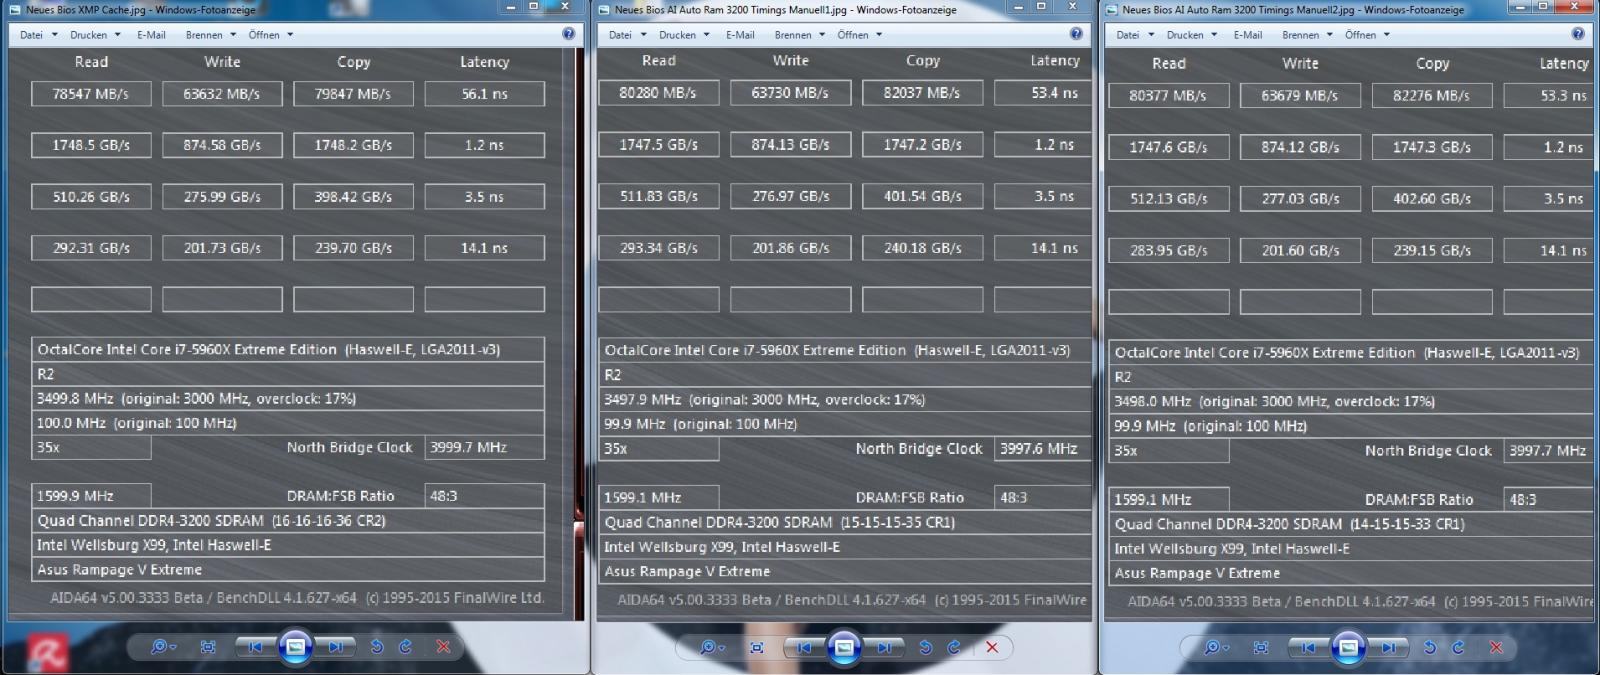Rotate clockwise in Timings Manuell1 window
The image size is (1600, 675).
[x=954, y=647]
